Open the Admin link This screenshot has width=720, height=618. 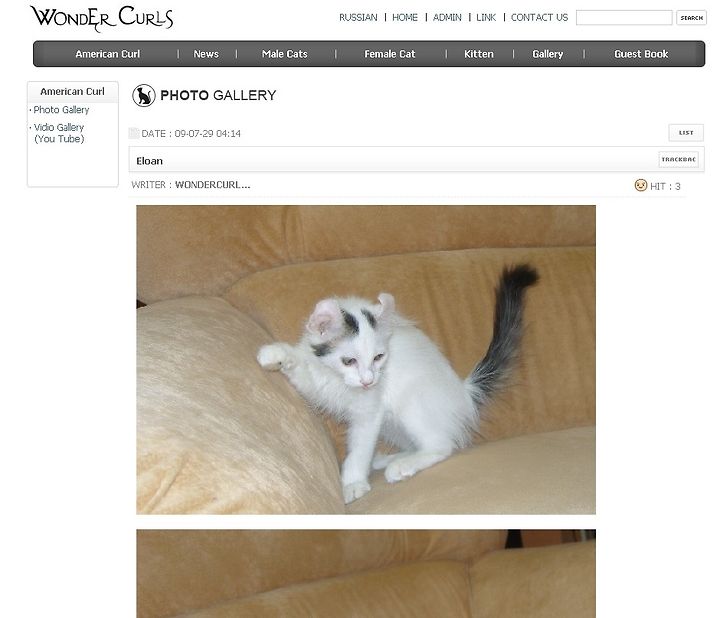tap(447, 17)
